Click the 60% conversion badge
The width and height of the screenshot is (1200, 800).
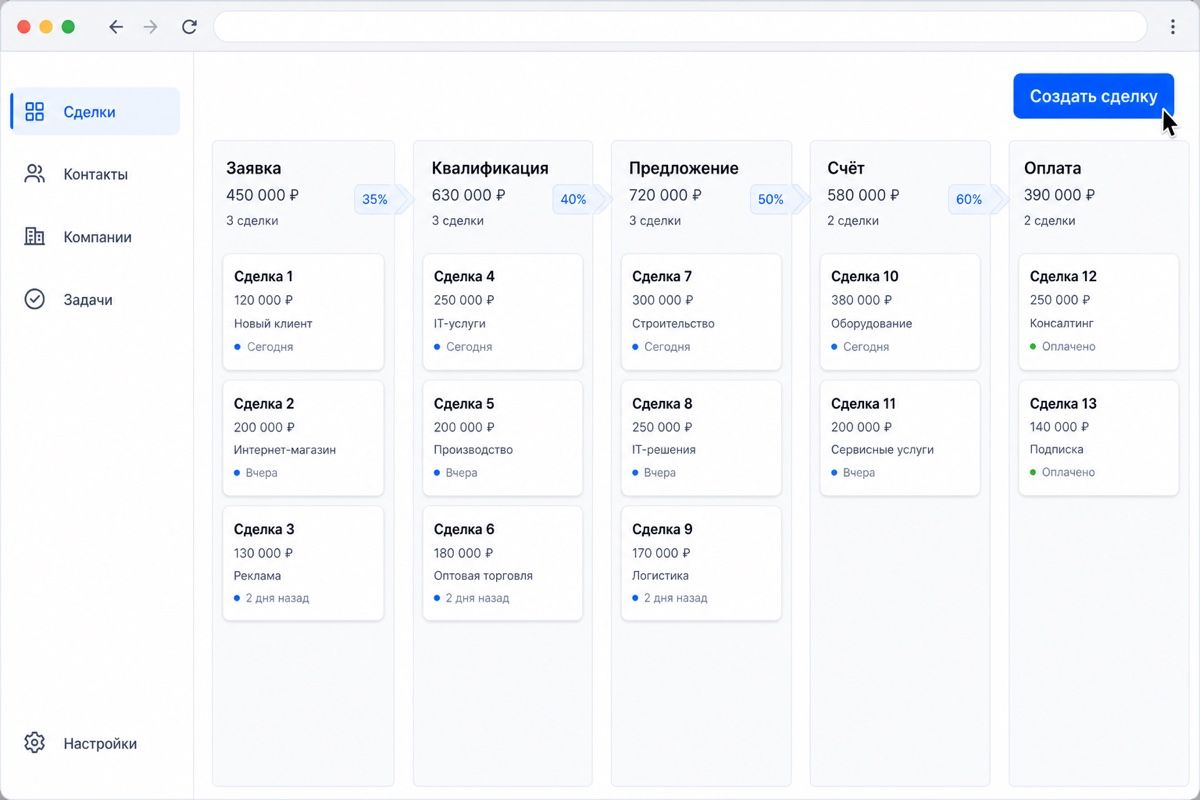[x=971, y=199]
